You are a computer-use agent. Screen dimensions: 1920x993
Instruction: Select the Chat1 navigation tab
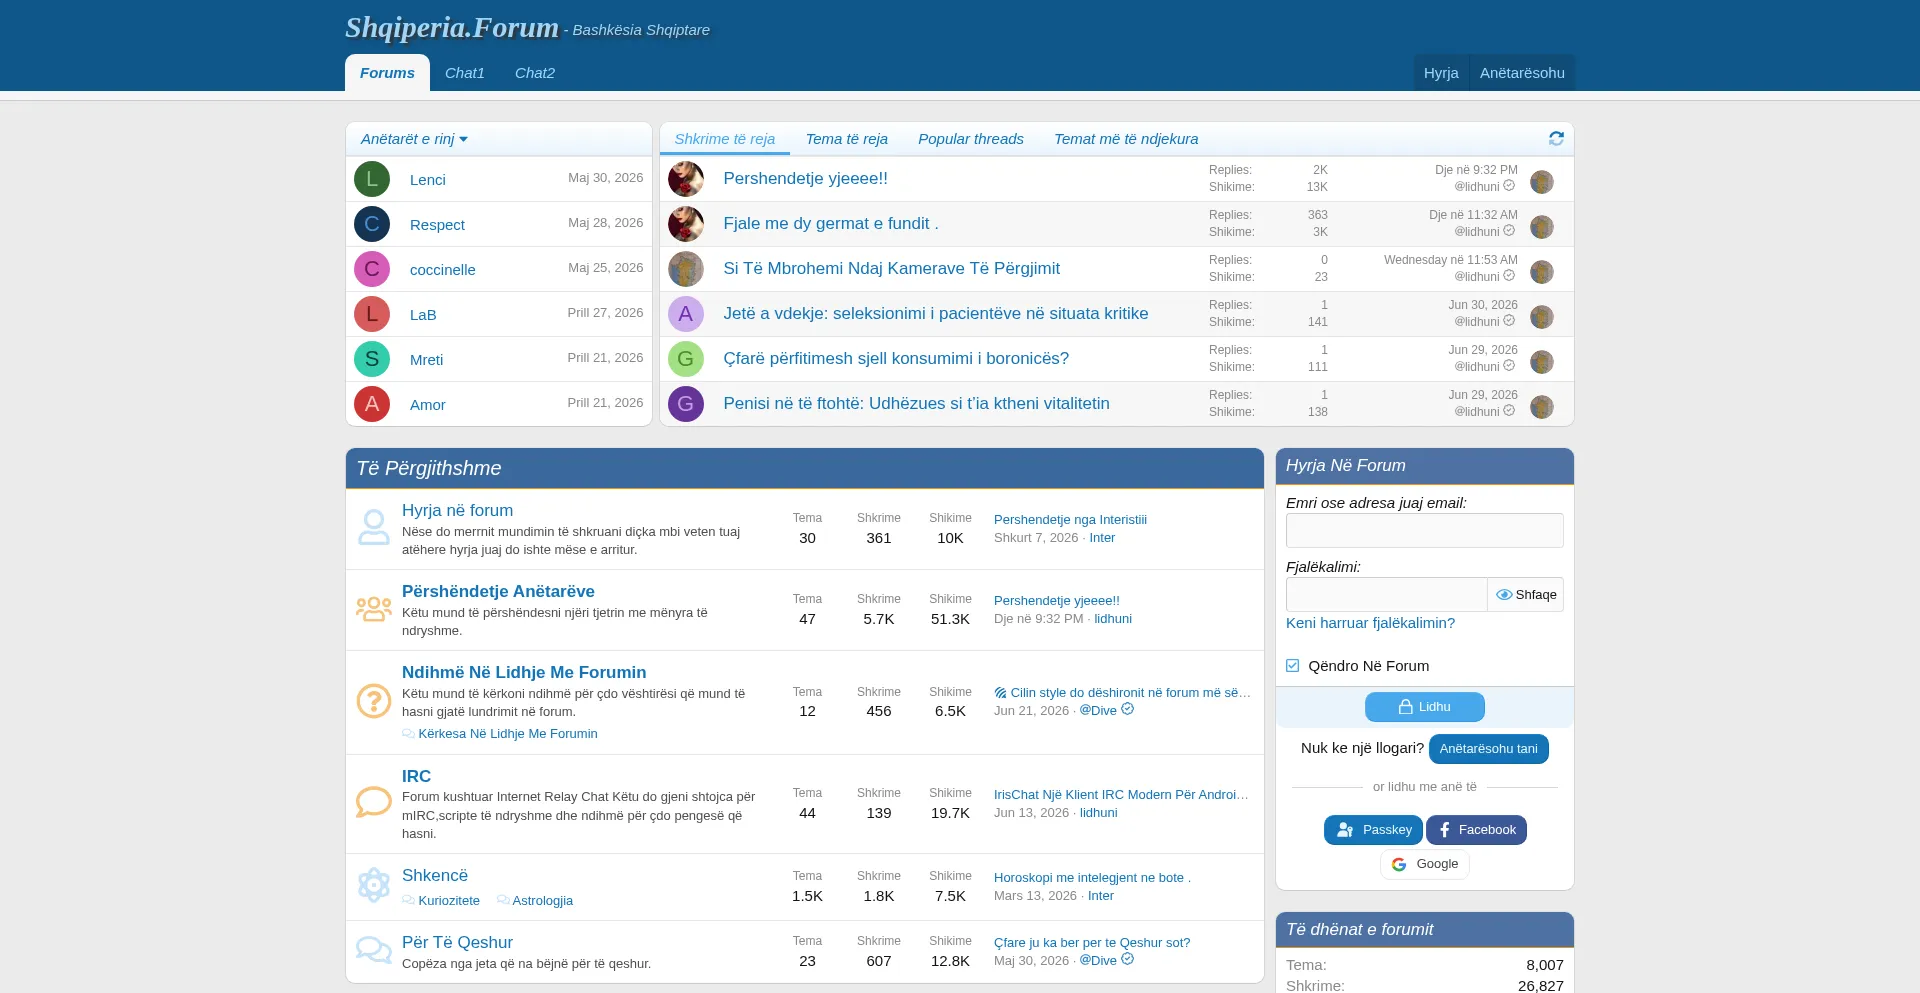click(465, 73)
